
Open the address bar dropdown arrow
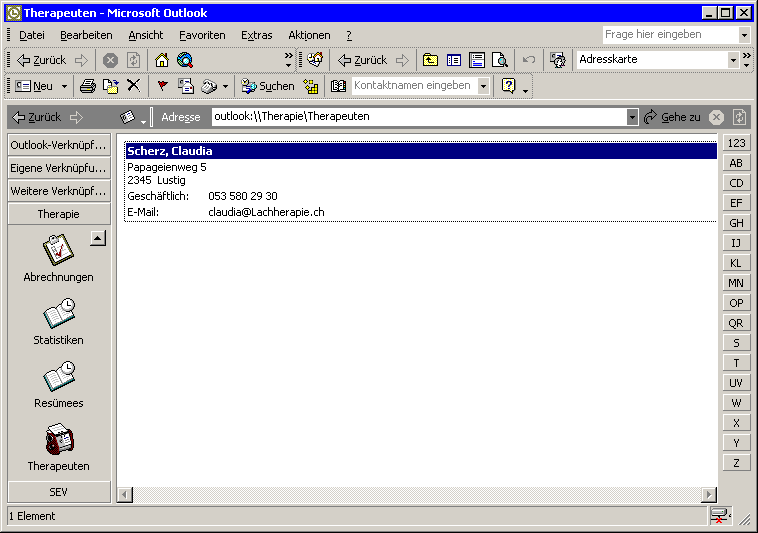pyautogui.click(x=632, y=117)
